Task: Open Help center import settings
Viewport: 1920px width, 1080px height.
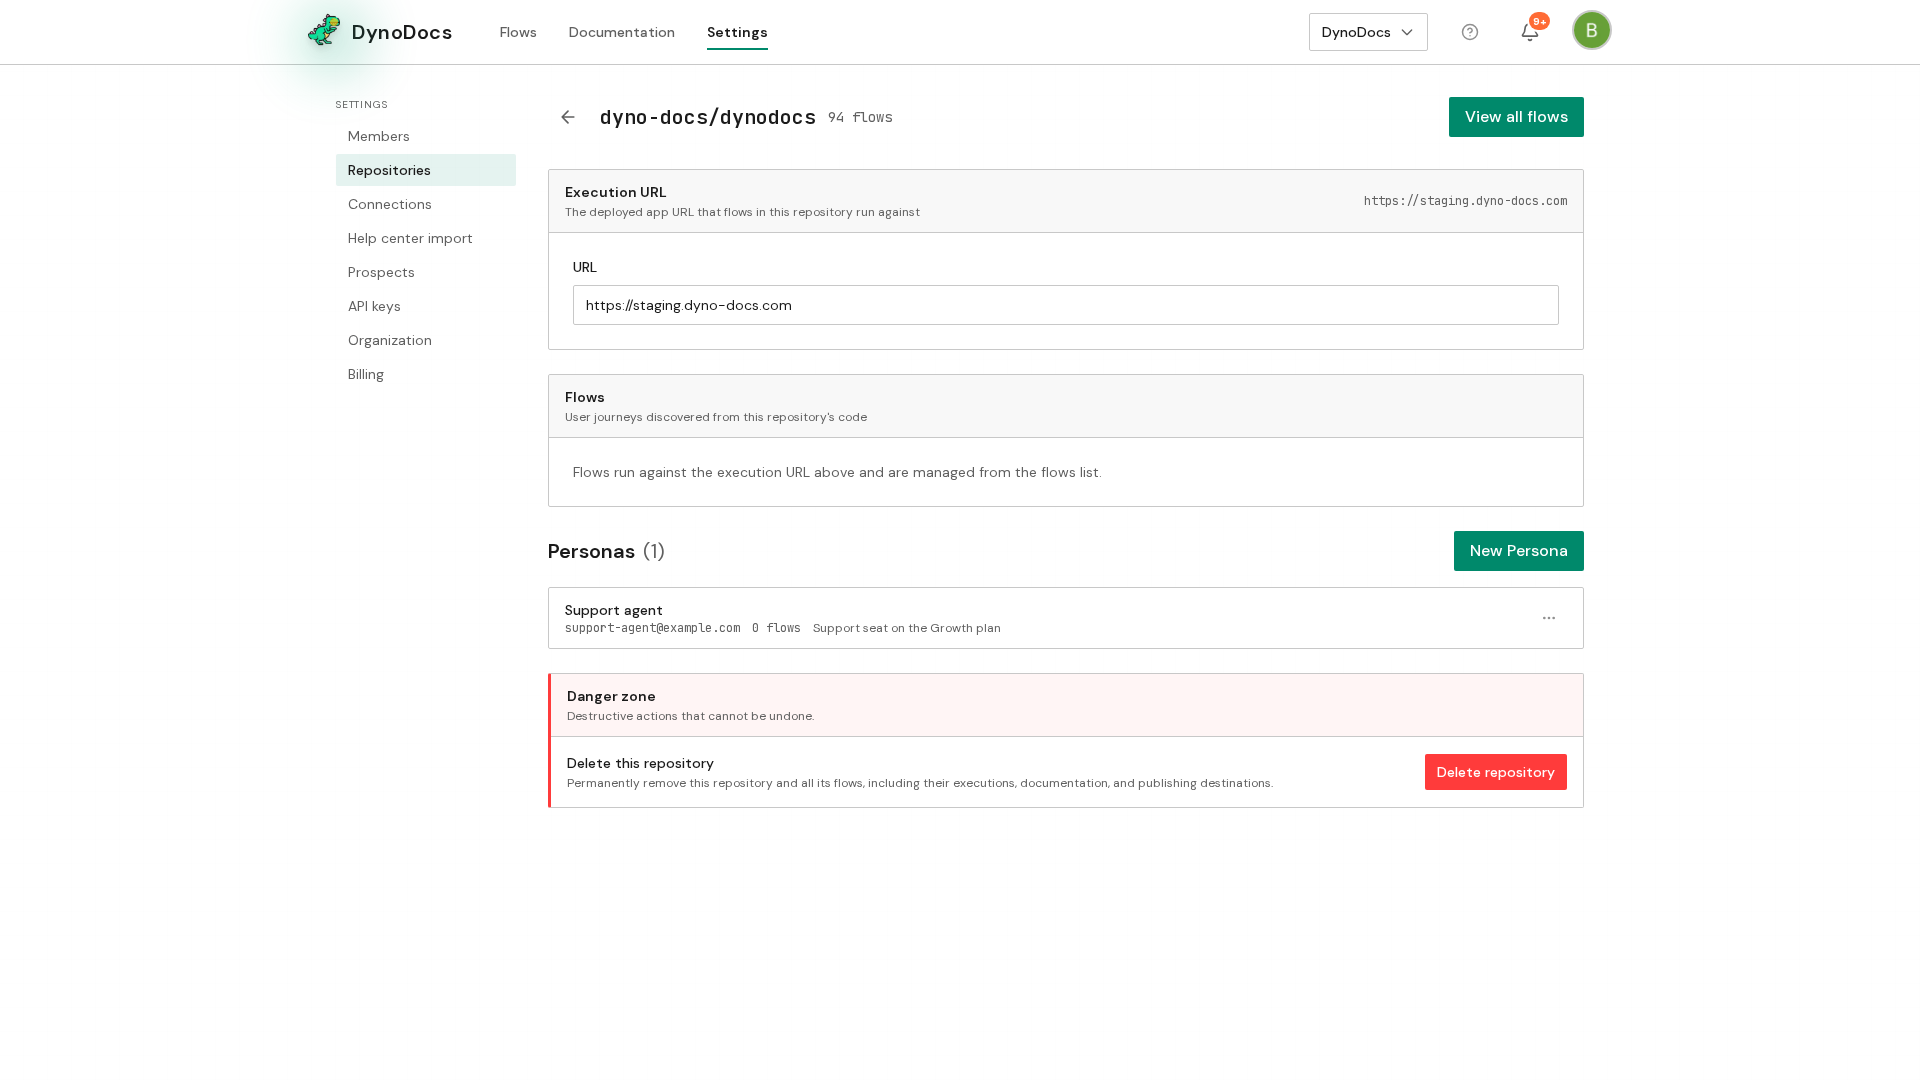Action: click(426, 238)
